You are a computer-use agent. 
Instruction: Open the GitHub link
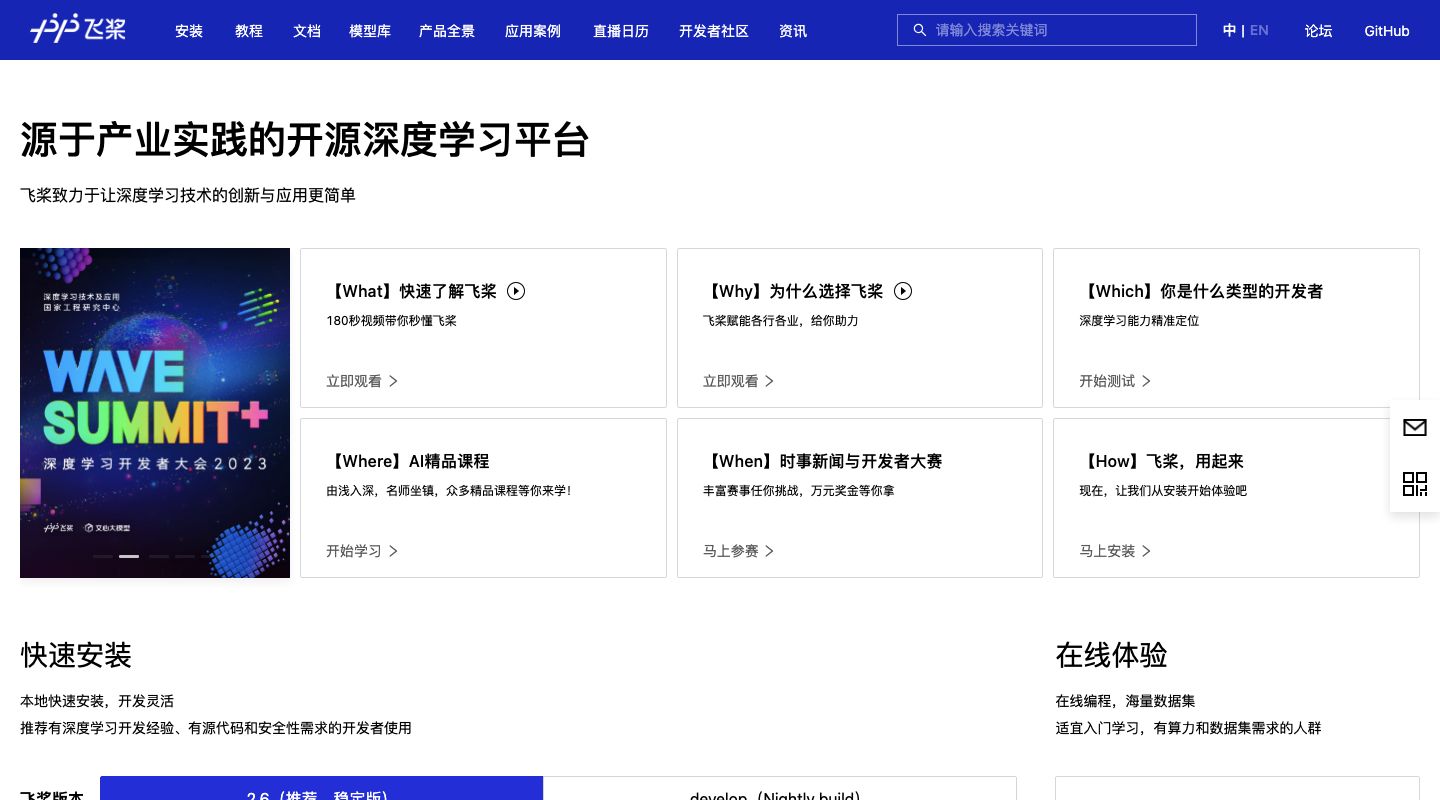(1387, 31)
